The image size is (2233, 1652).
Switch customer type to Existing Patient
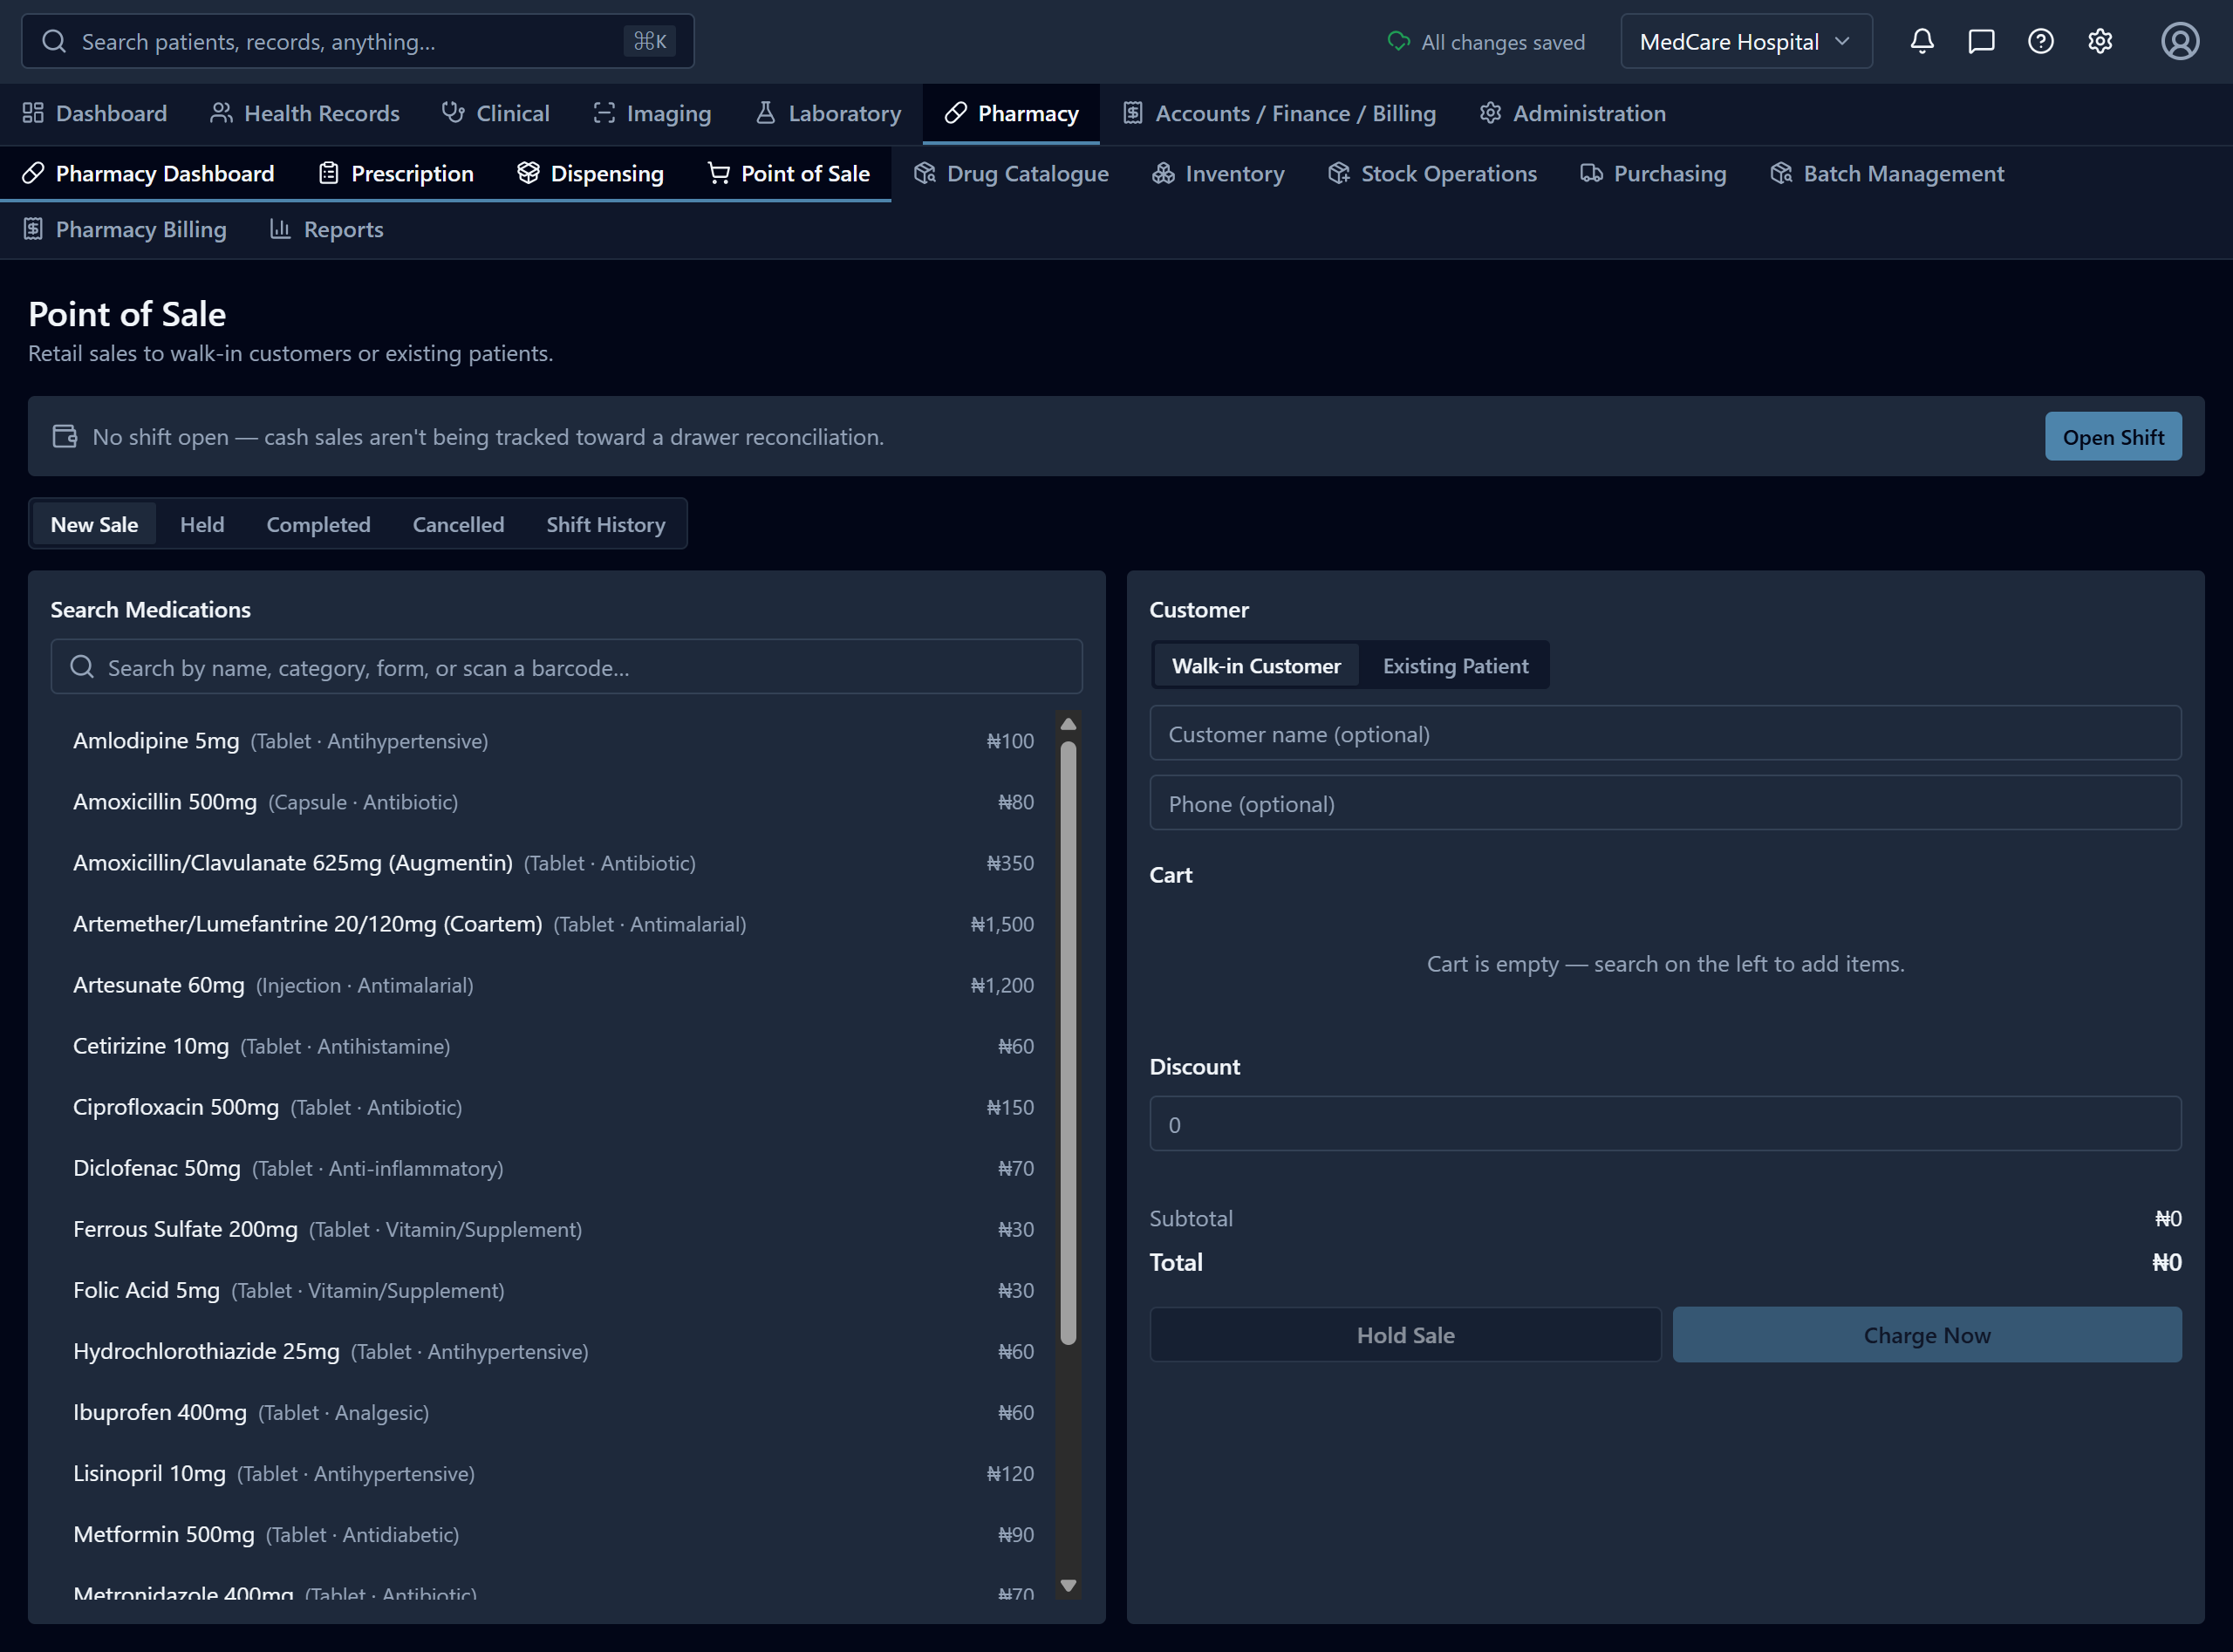coord(1455,665)
